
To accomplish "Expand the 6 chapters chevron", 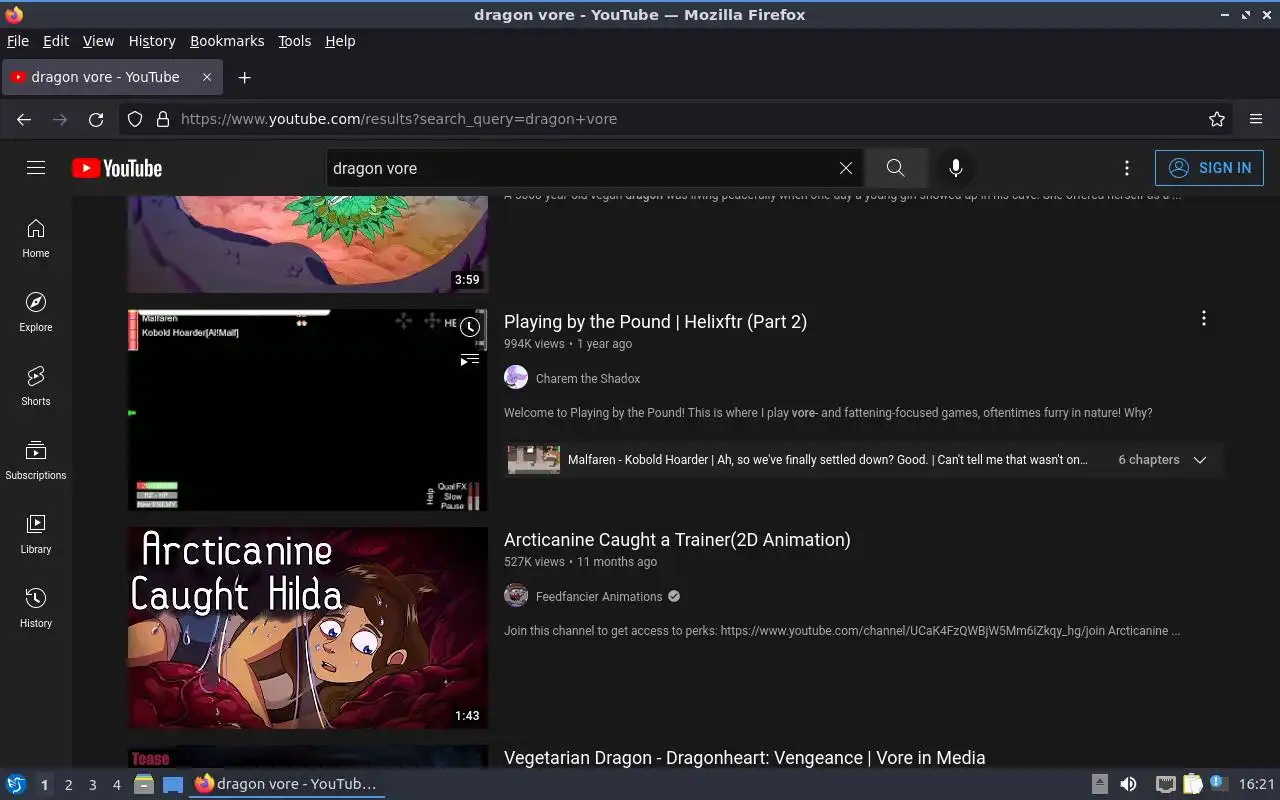I will (x=1200, y=460).
